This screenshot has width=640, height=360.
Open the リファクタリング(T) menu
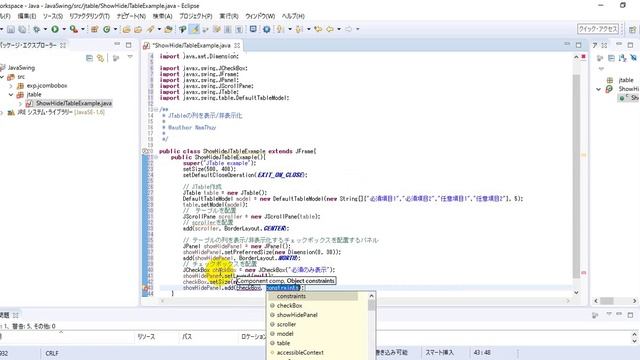[x=89, y=16]
